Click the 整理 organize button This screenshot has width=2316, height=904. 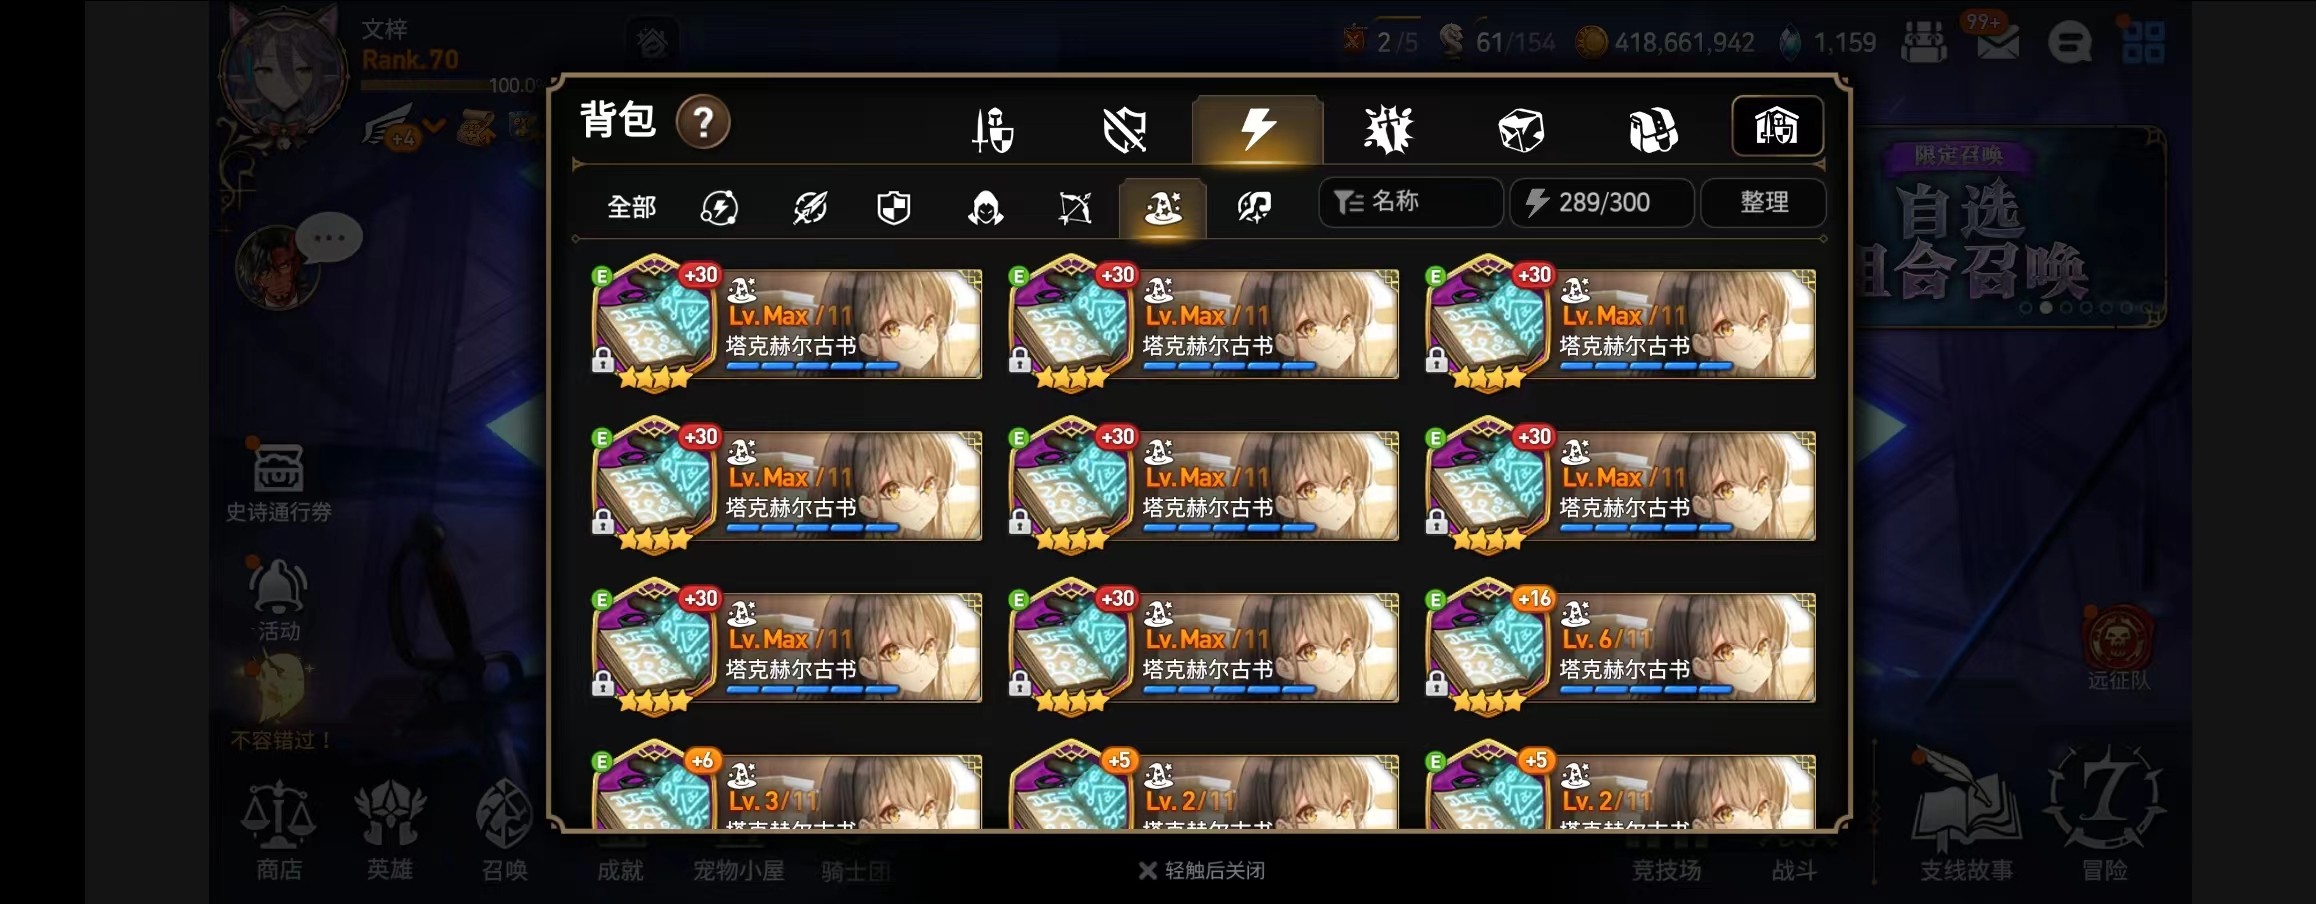1764,202
